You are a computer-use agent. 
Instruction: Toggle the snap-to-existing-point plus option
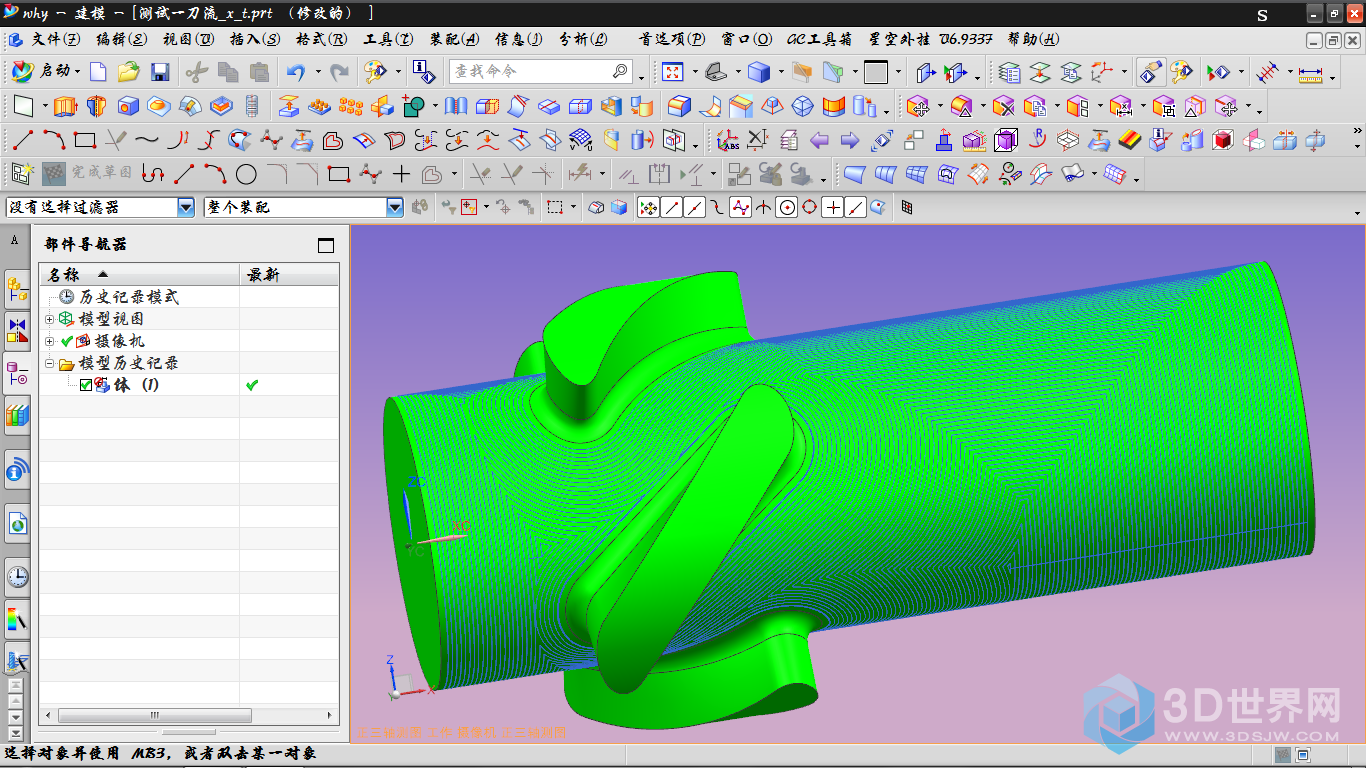coord(833,207)
